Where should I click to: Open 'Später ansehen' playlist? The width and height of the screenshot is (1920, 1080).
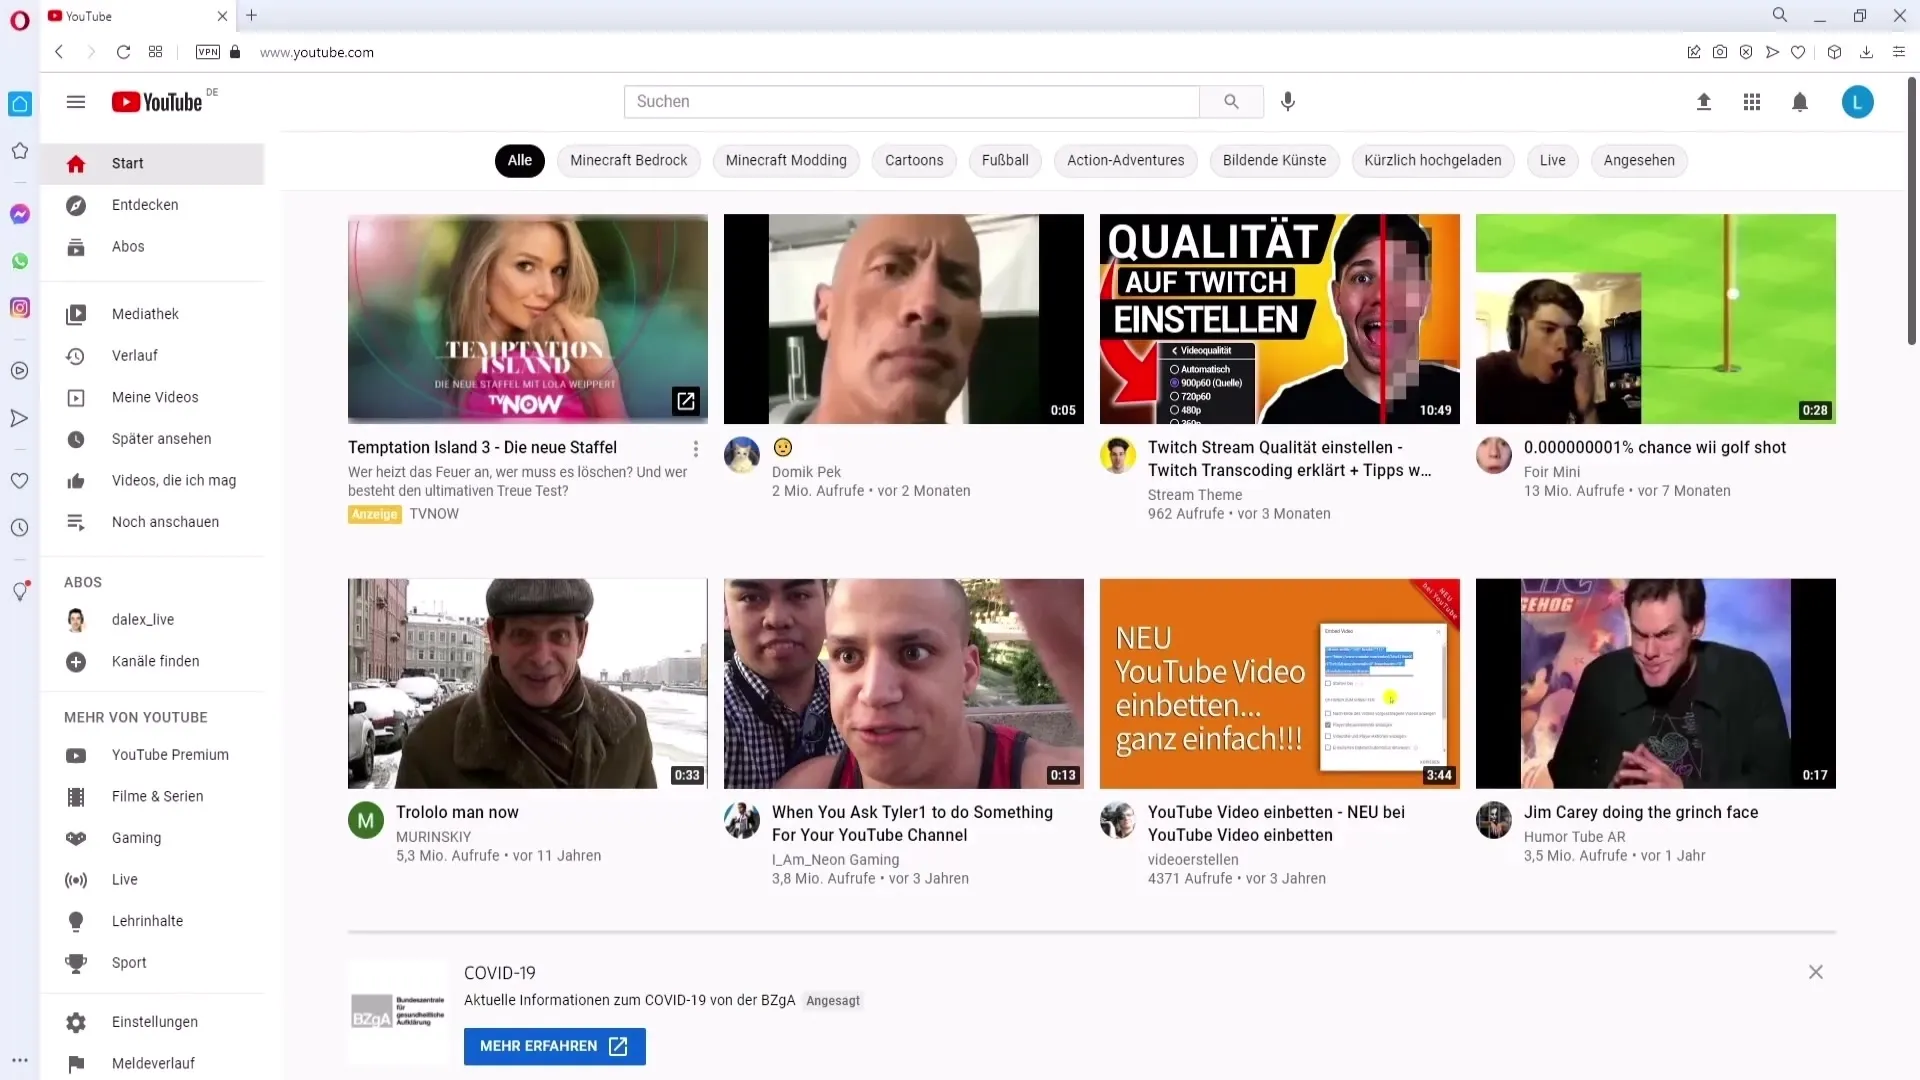(152, 439)
